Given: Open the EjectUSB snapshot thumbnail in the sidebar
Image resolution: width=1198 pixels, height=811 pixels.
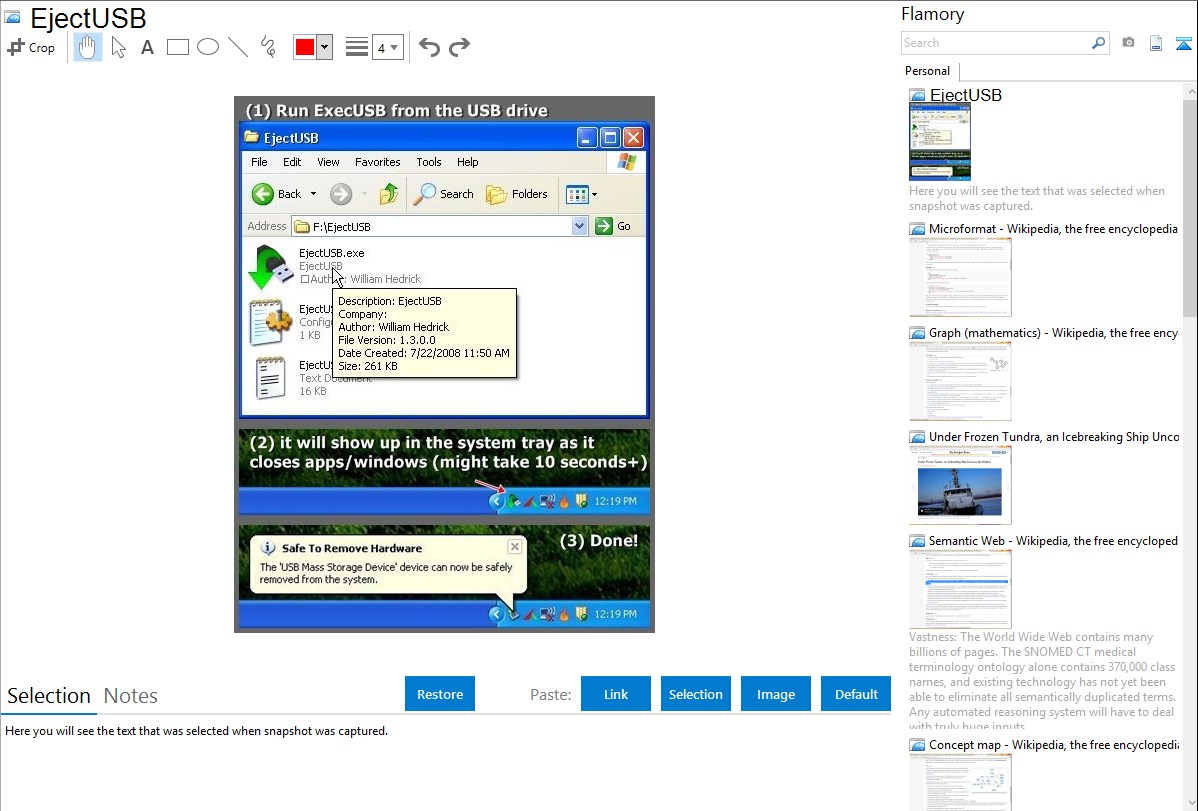Looking at the screenshot, I should [940, 143].
